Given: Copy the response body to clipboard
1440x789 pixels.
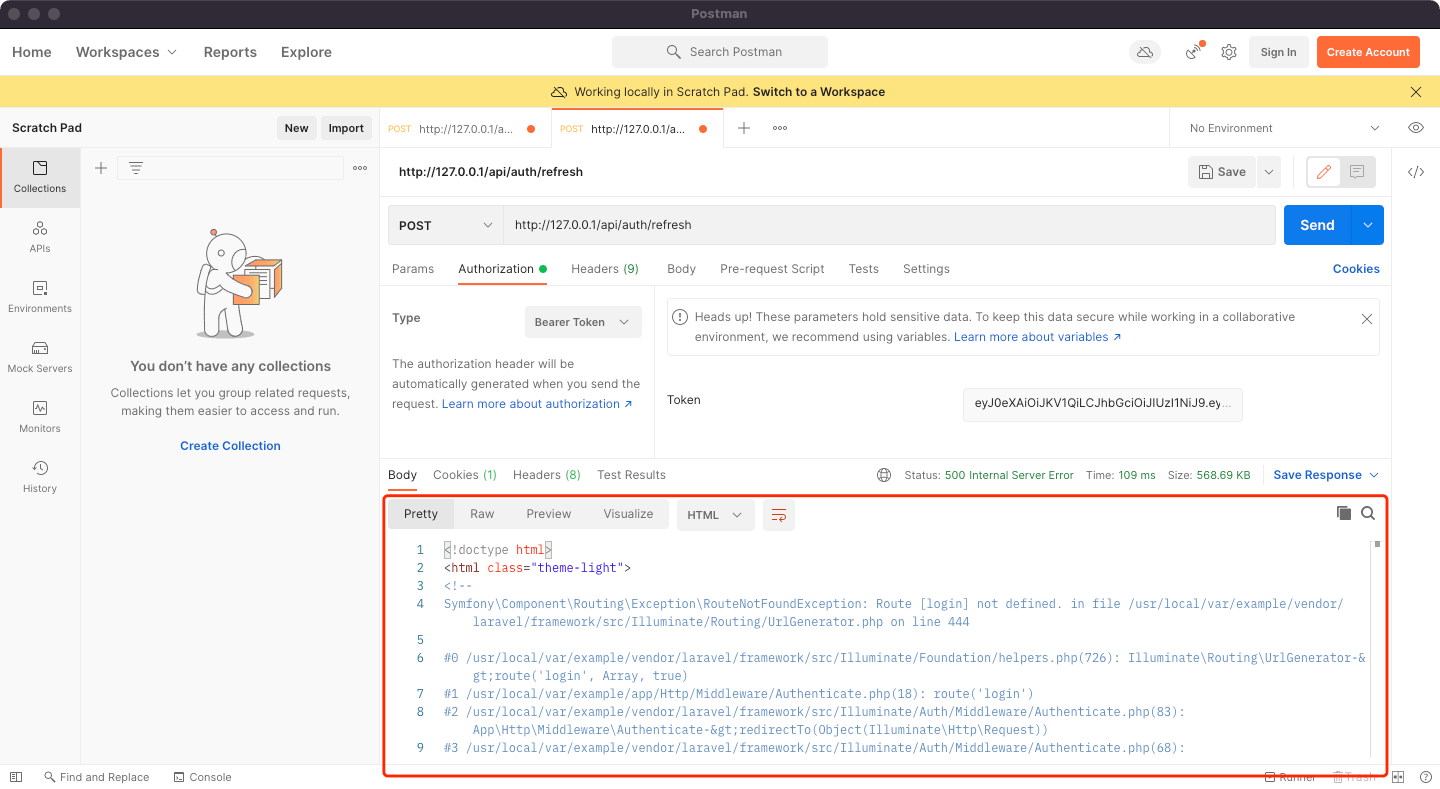Looking at the screenshot, I should click(1344, 513).
